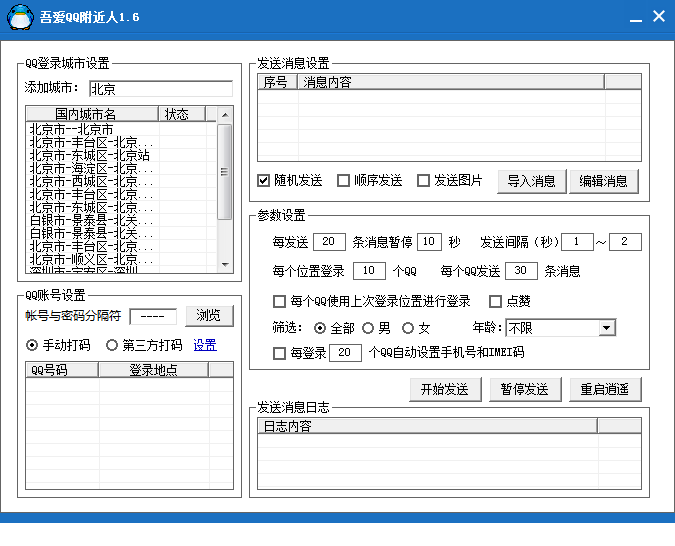Click the city list scroll down arrow

point(225,264)
